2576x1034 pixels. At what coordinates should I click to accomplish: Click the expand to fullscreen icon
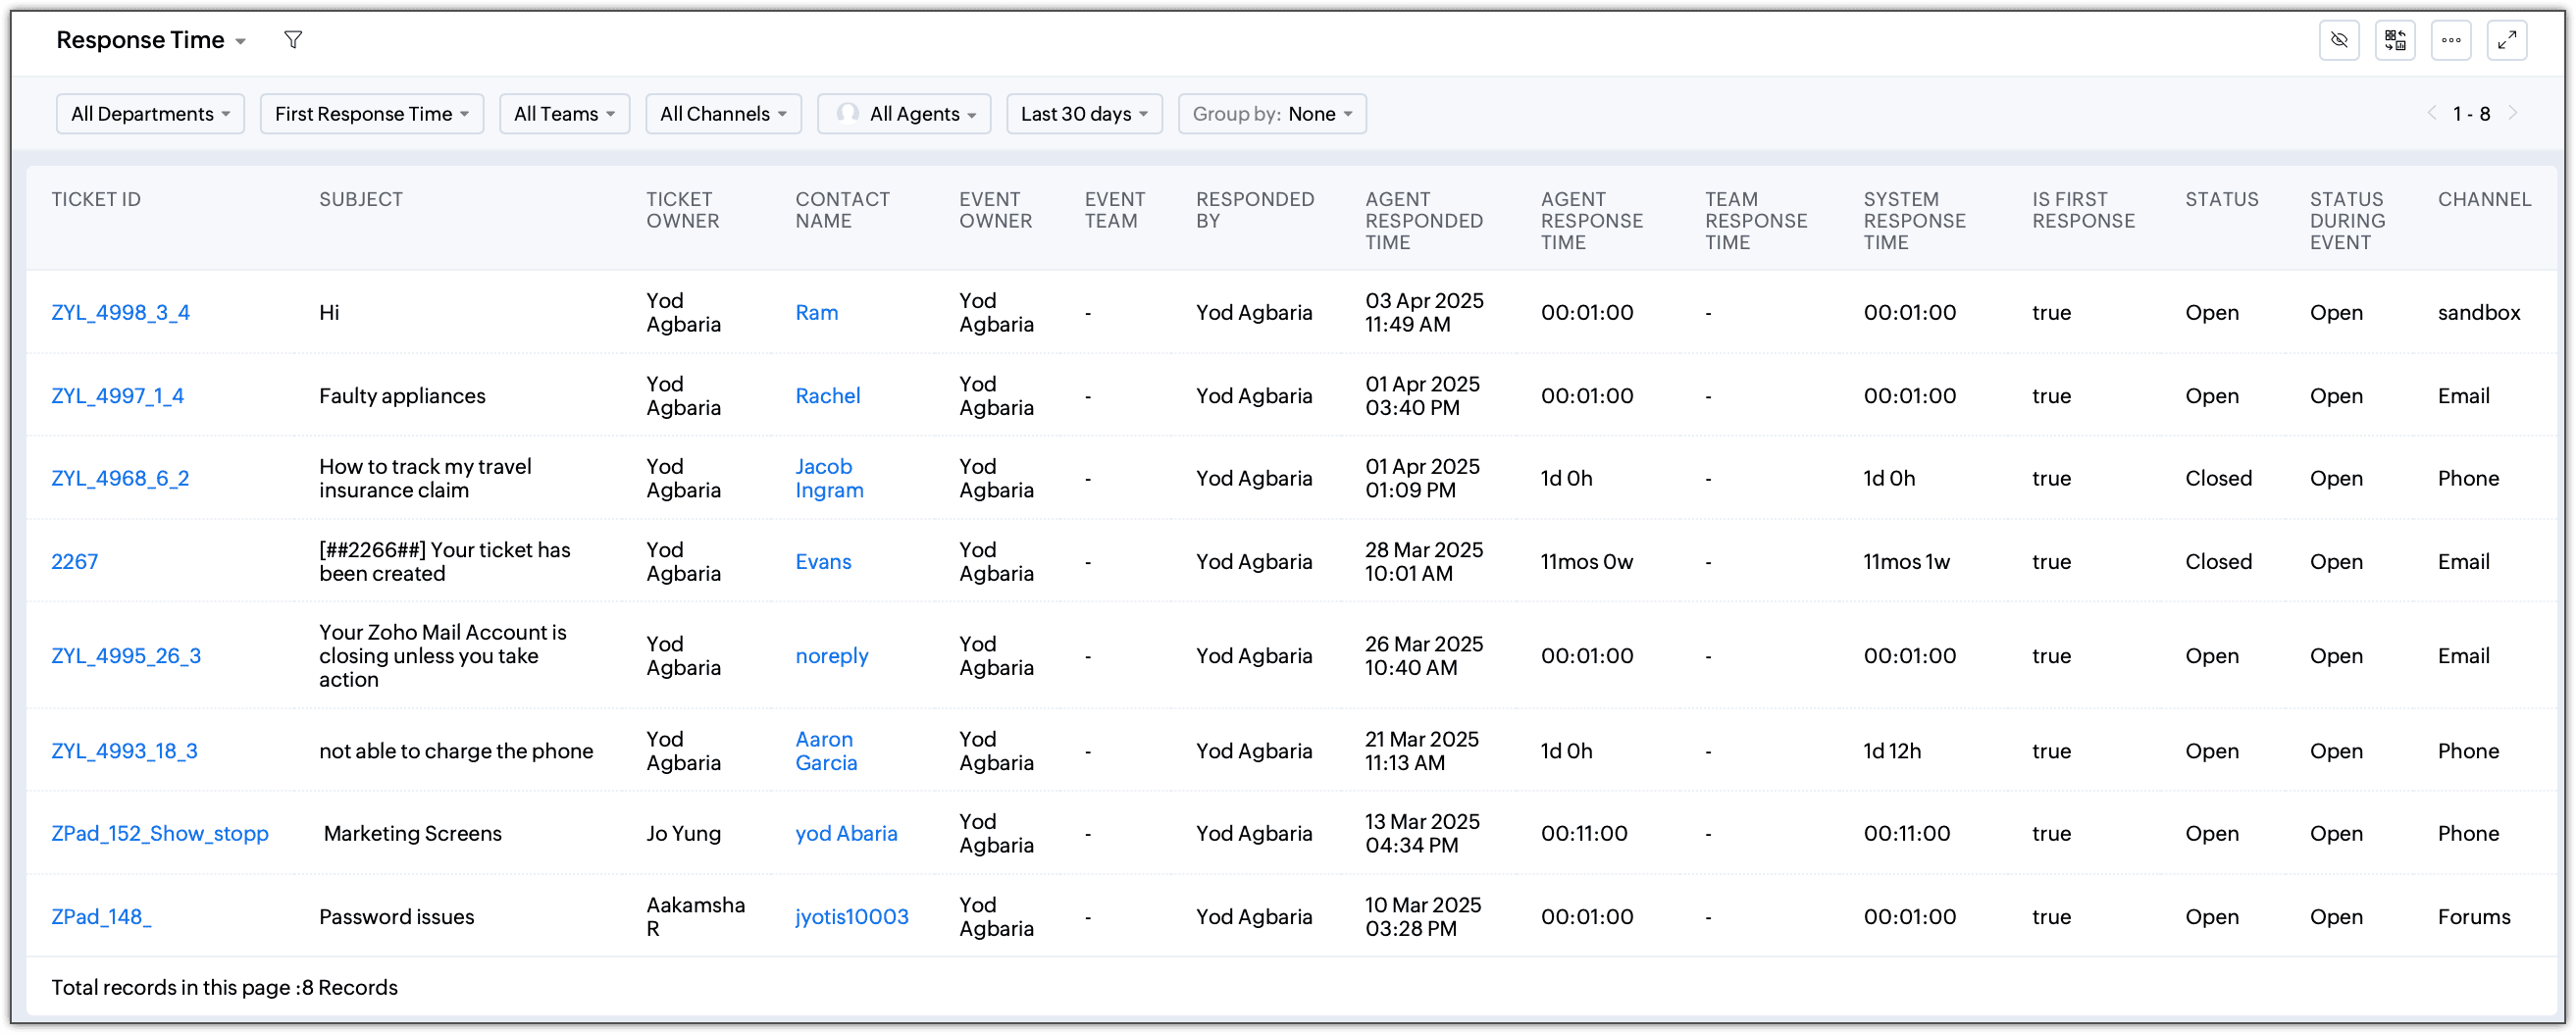[2507, 40]
